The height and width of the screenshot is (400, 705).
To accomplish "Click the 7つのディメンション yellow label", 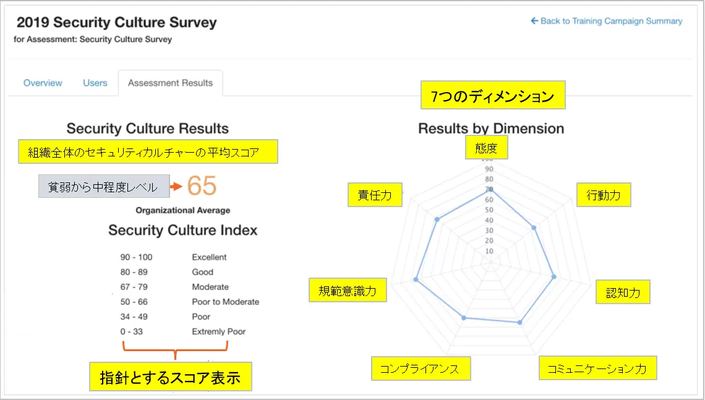I will pyautogui.click(x=493, y=95).
